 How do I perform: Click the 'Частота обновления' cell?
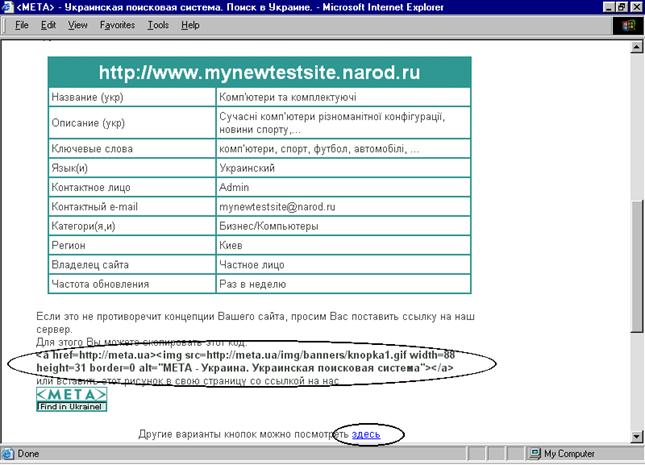coord(132,284)
